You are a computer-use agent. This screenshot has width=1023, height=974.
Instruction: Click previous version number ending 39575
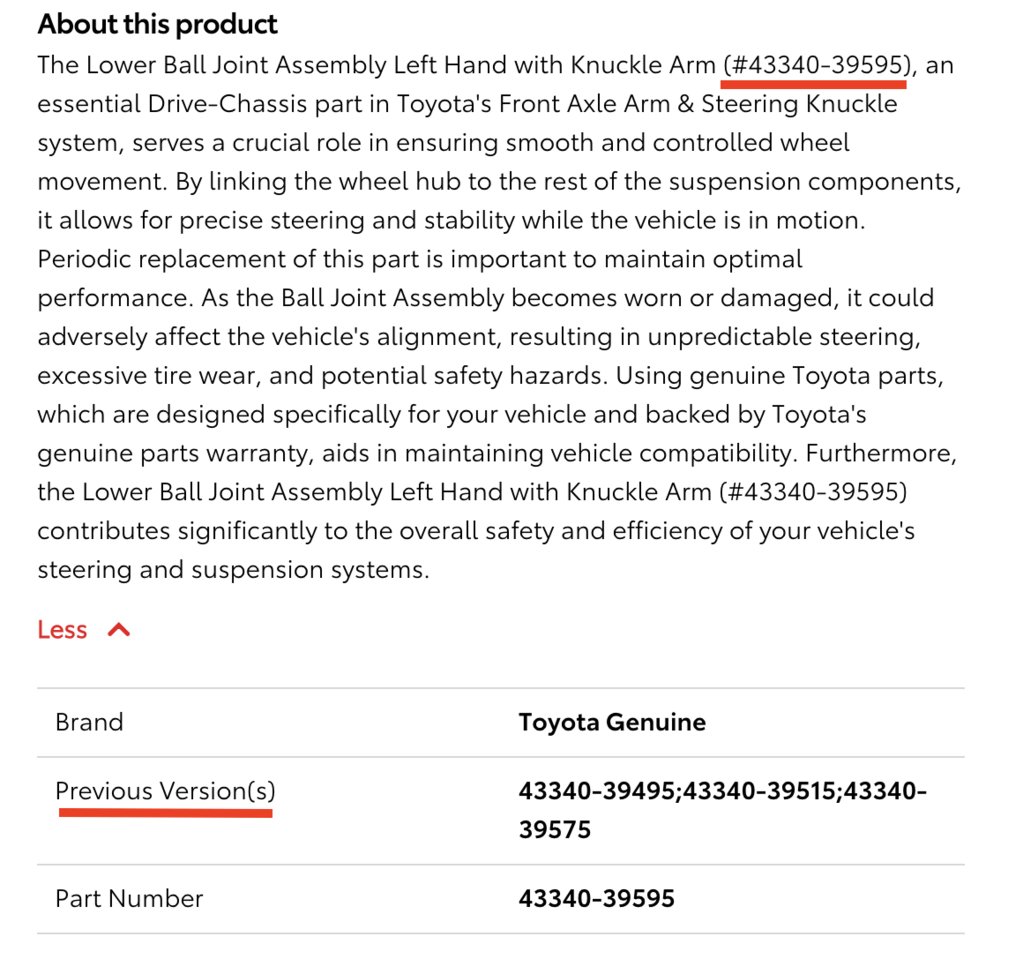722,810
